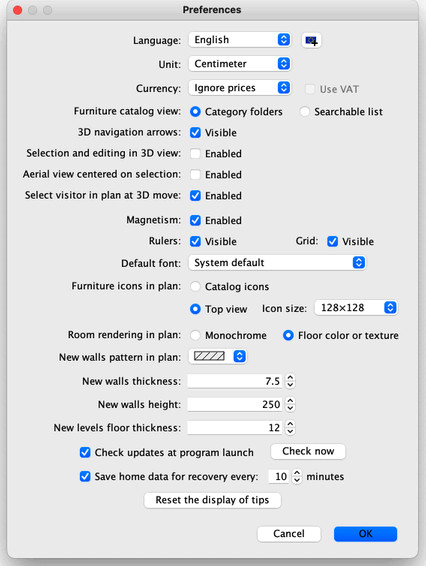The height and width of the screenshot is (566, 426).
Task: Open the Unit dropdown set to Centimeter
Action: coord(239,64)
